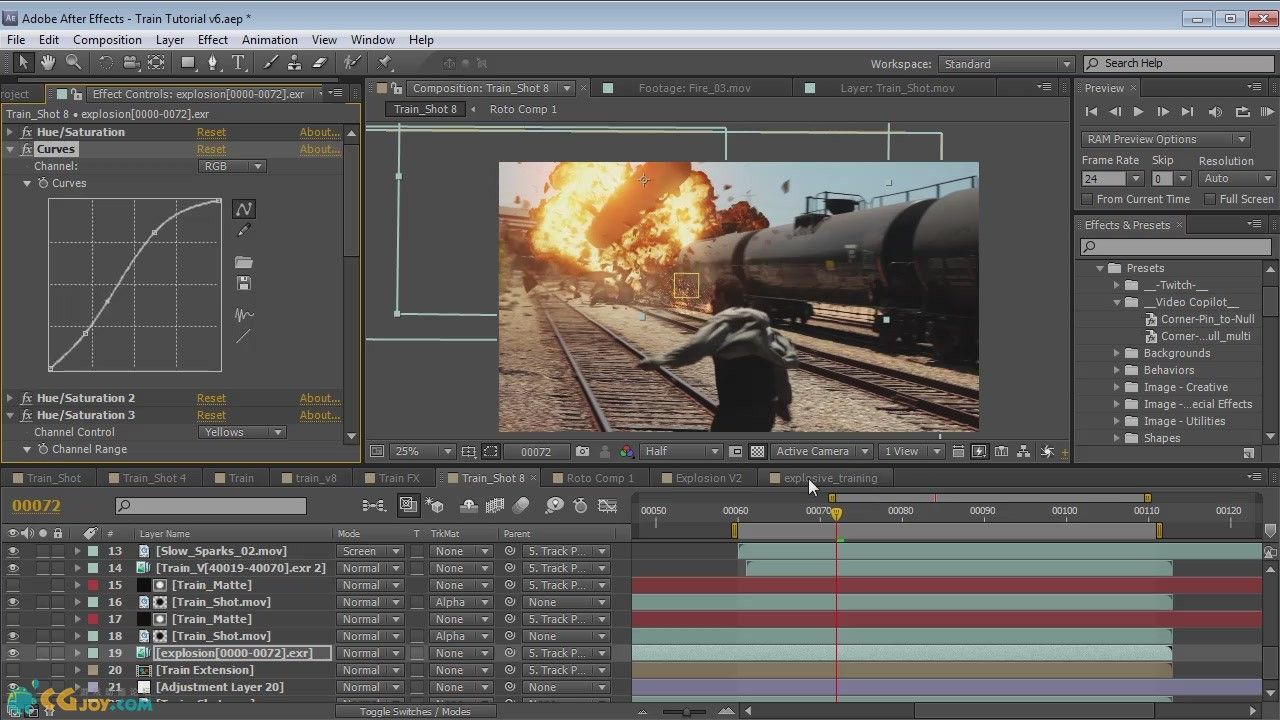Select the Brush tool
The width and height of the screenshot is (1280, 720).
pyautogui.click(x=270, y=63)
